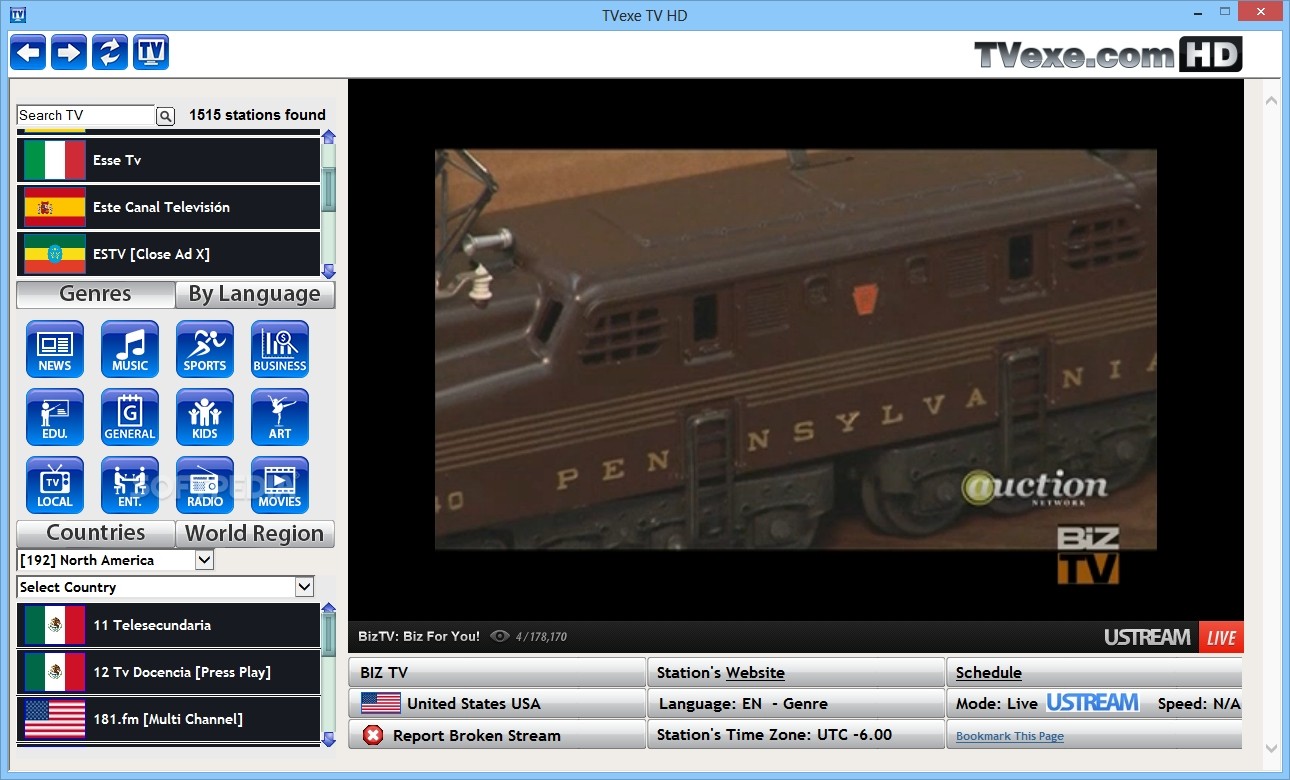Image resolution: width=1290 pixels, height=780 pixels.
Task: Click the main page scroll down arrow
Action: tap(1272, 748)
